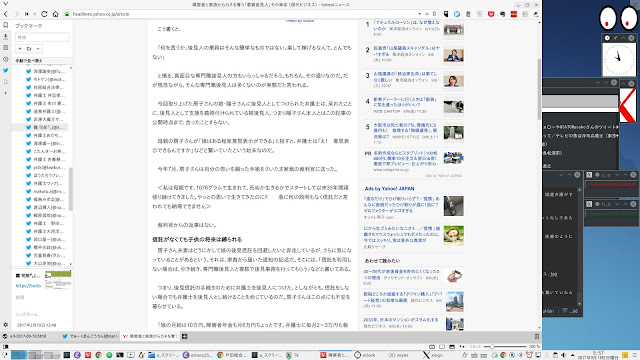
Task: Open a new tab with plus button
Action: pyautogui.click(x=184, y=336)
